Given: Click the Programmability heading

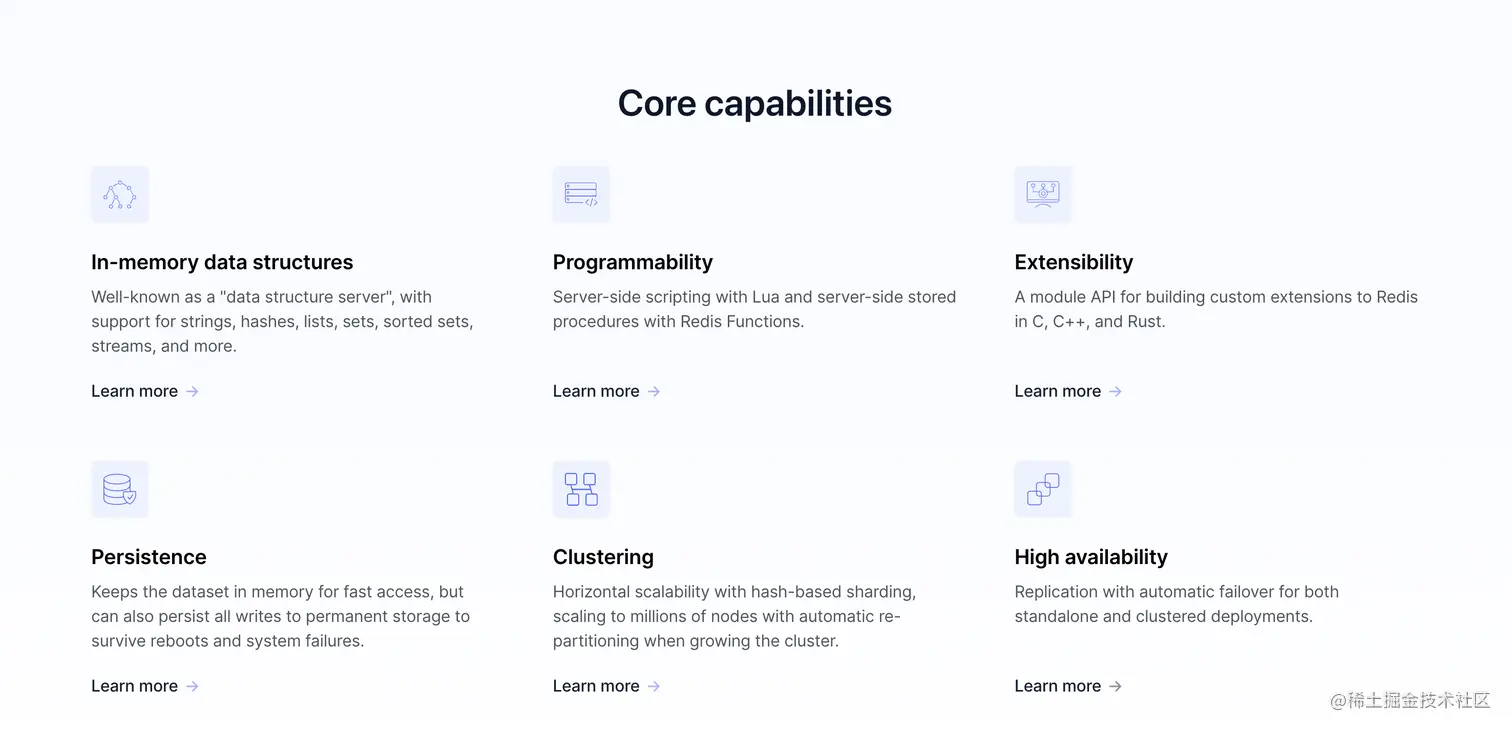Looking at the screenshot, I should (633, 263).
